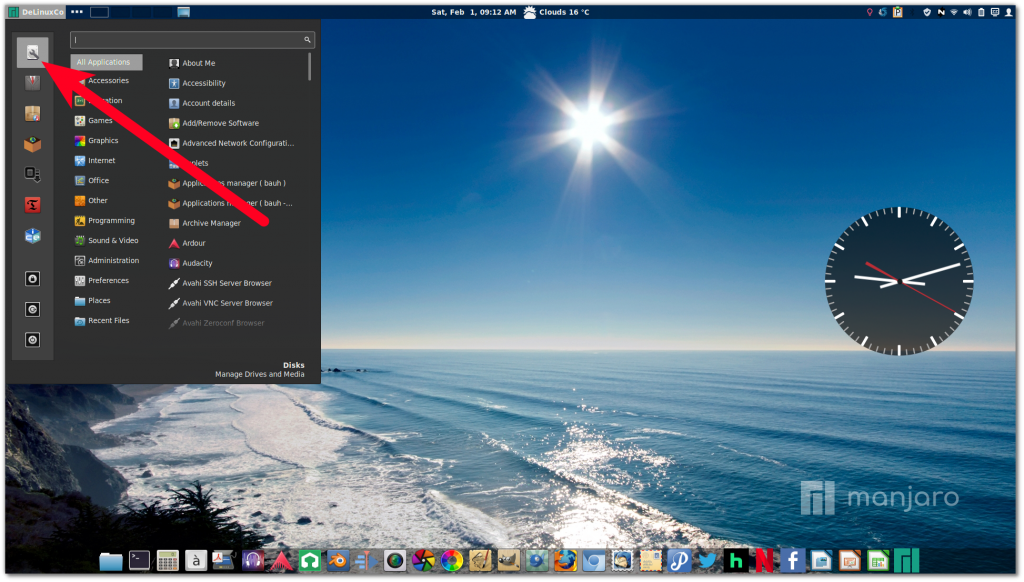Image resolution: width=1024 pixels, height=582 pixels.
Task: Open the user icon in the tray
Action: (1008, 12)
